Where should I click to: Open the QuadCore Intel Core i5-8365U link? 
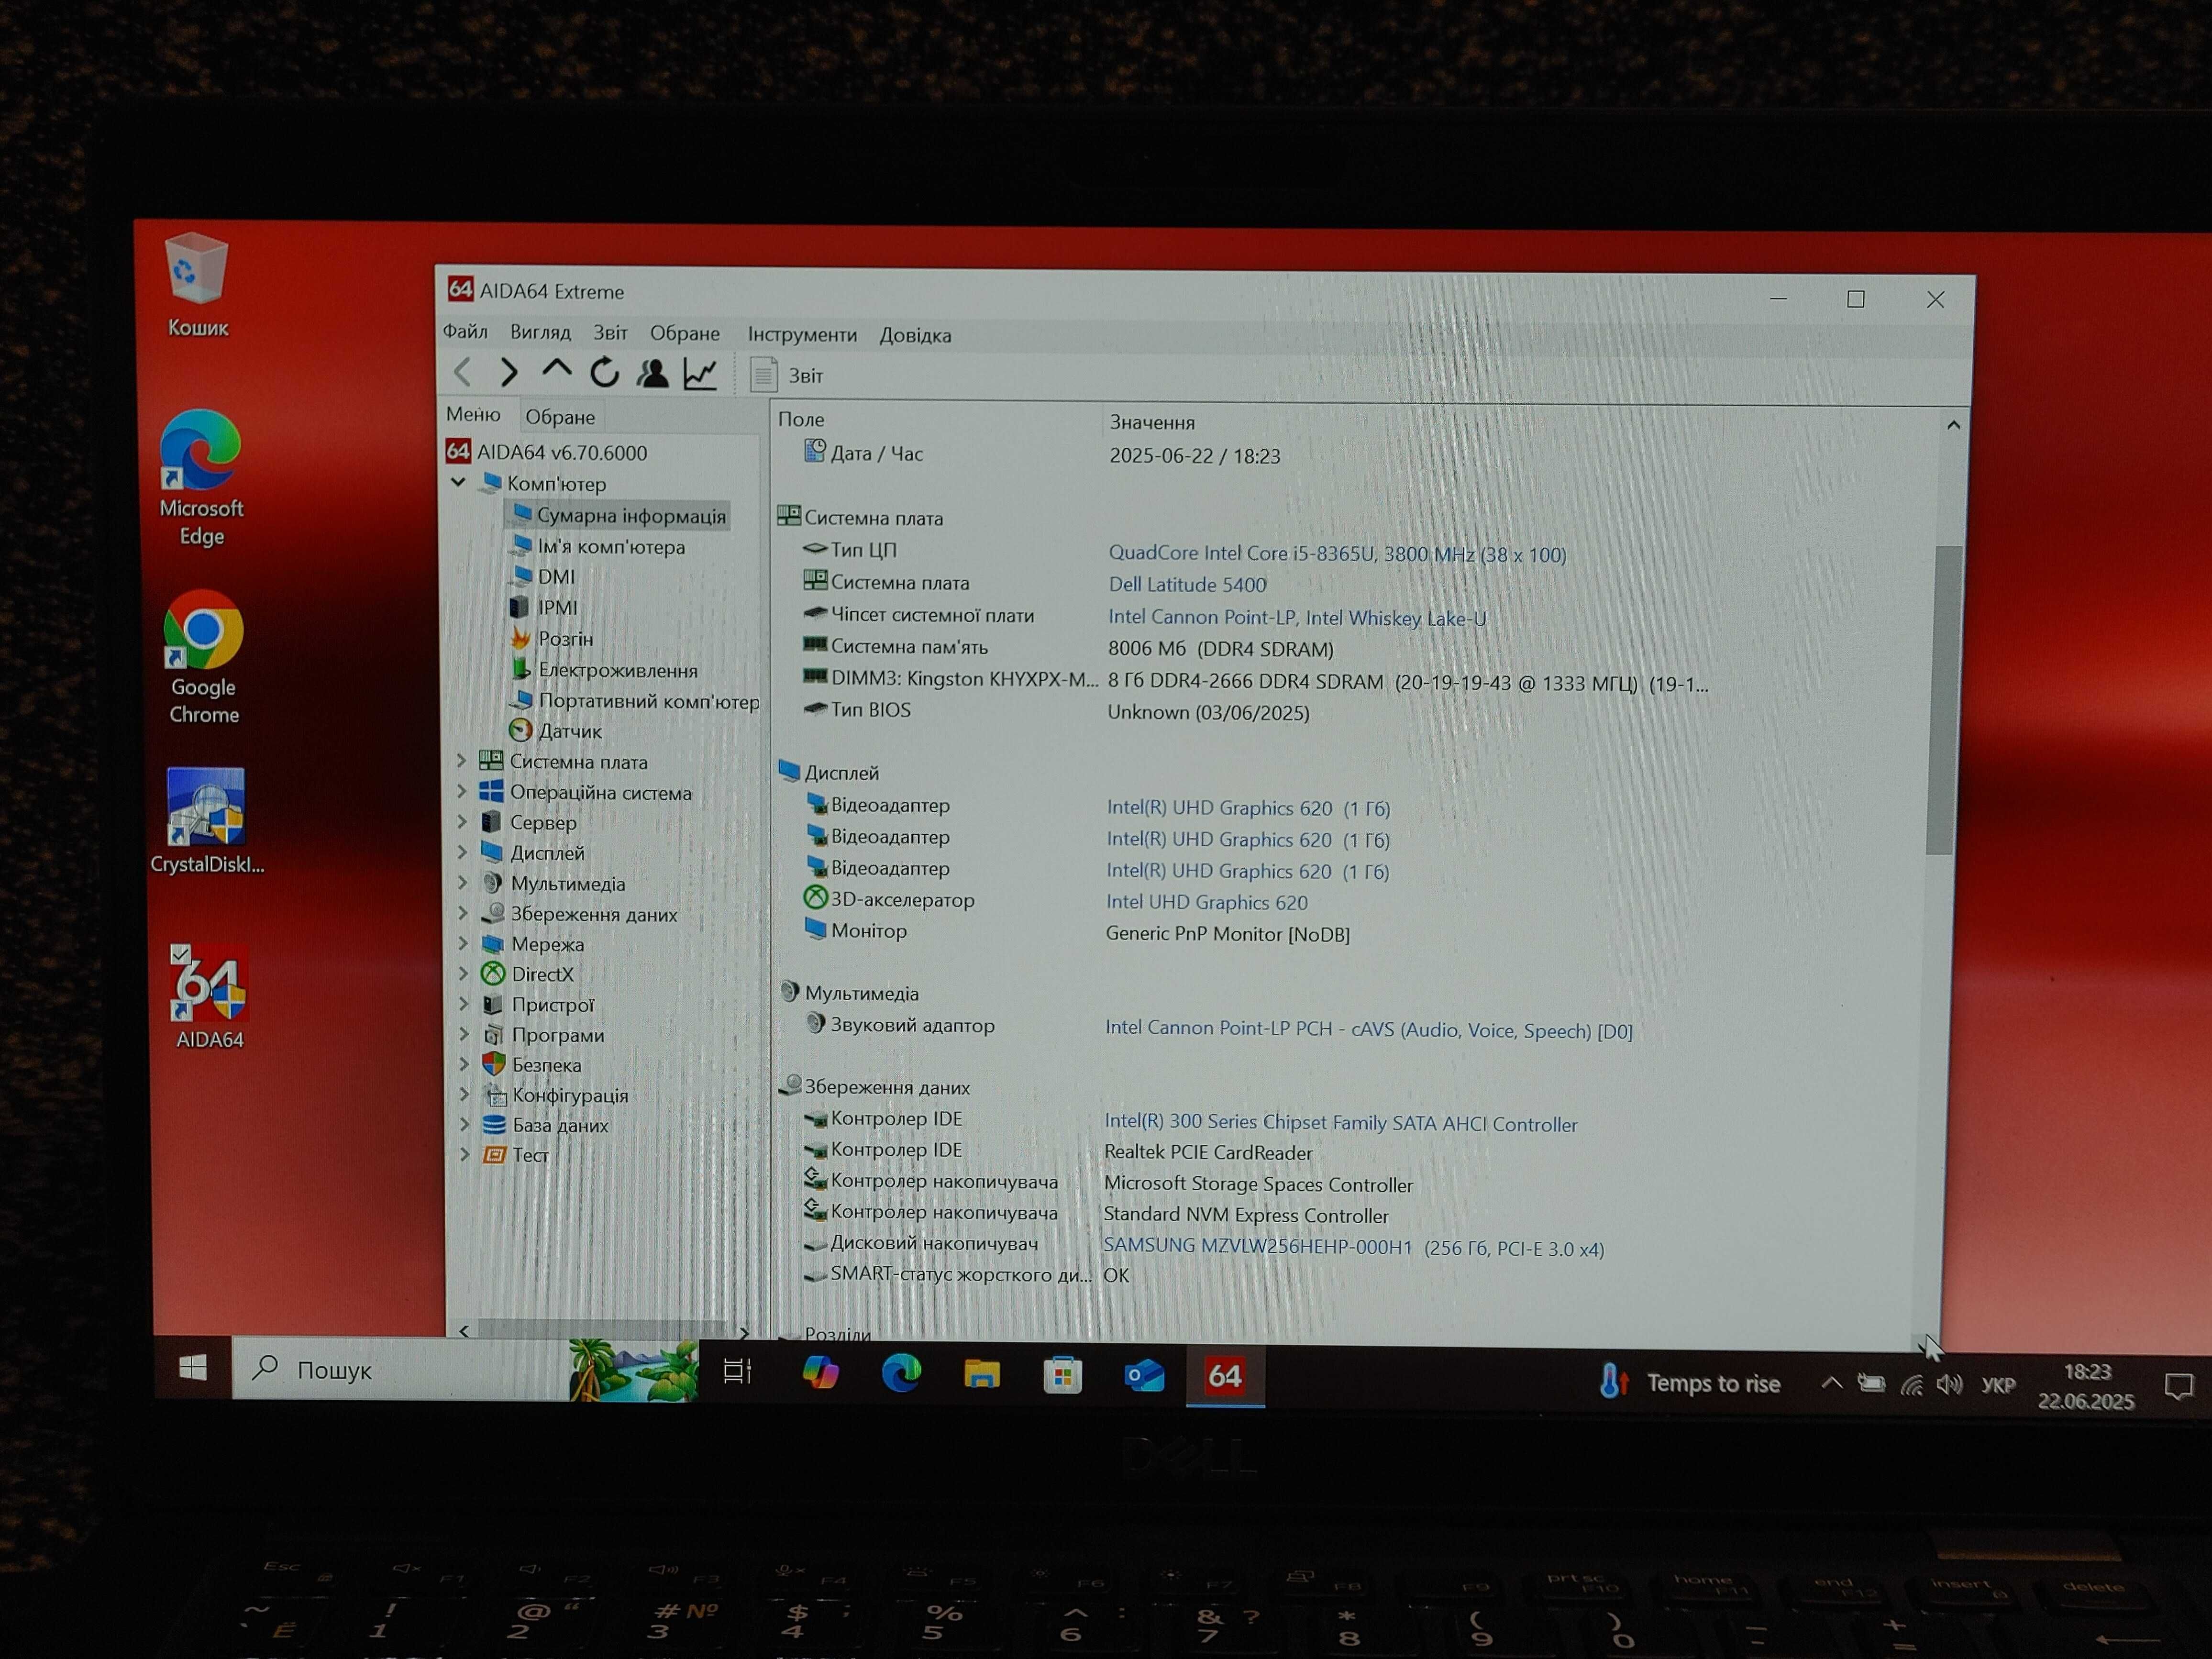[x=1337, y=553]
